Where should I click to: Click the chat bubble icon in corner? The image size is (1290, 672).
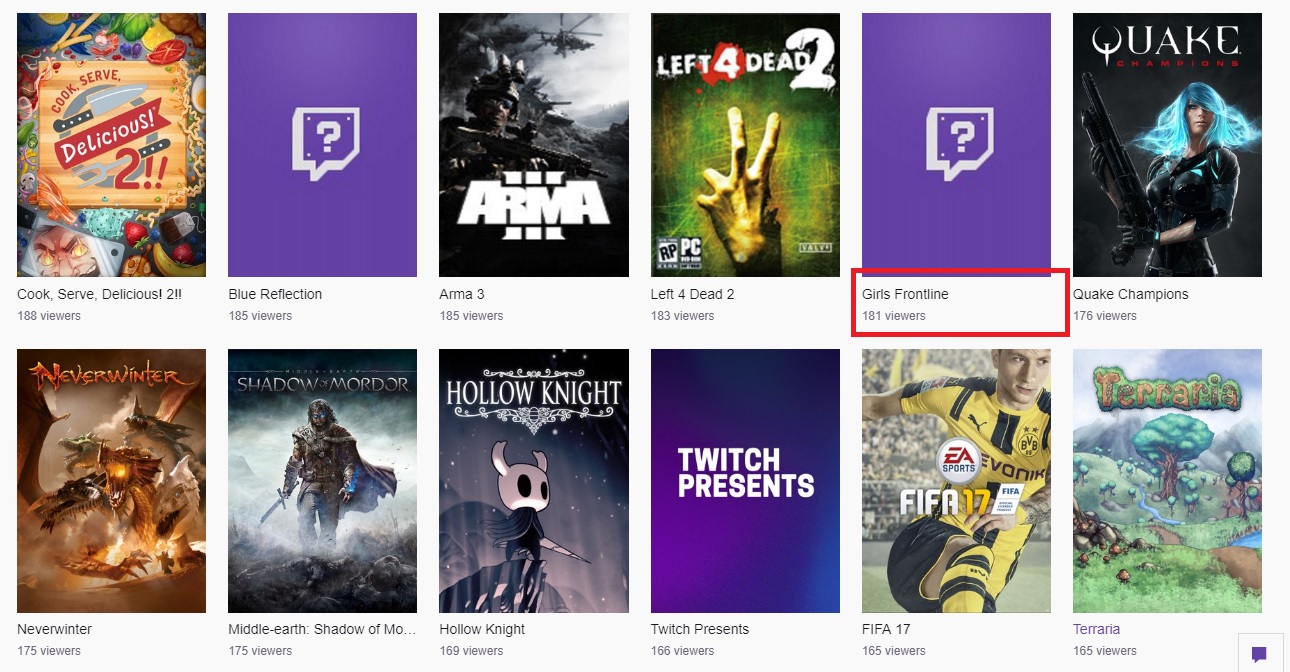1259,654
